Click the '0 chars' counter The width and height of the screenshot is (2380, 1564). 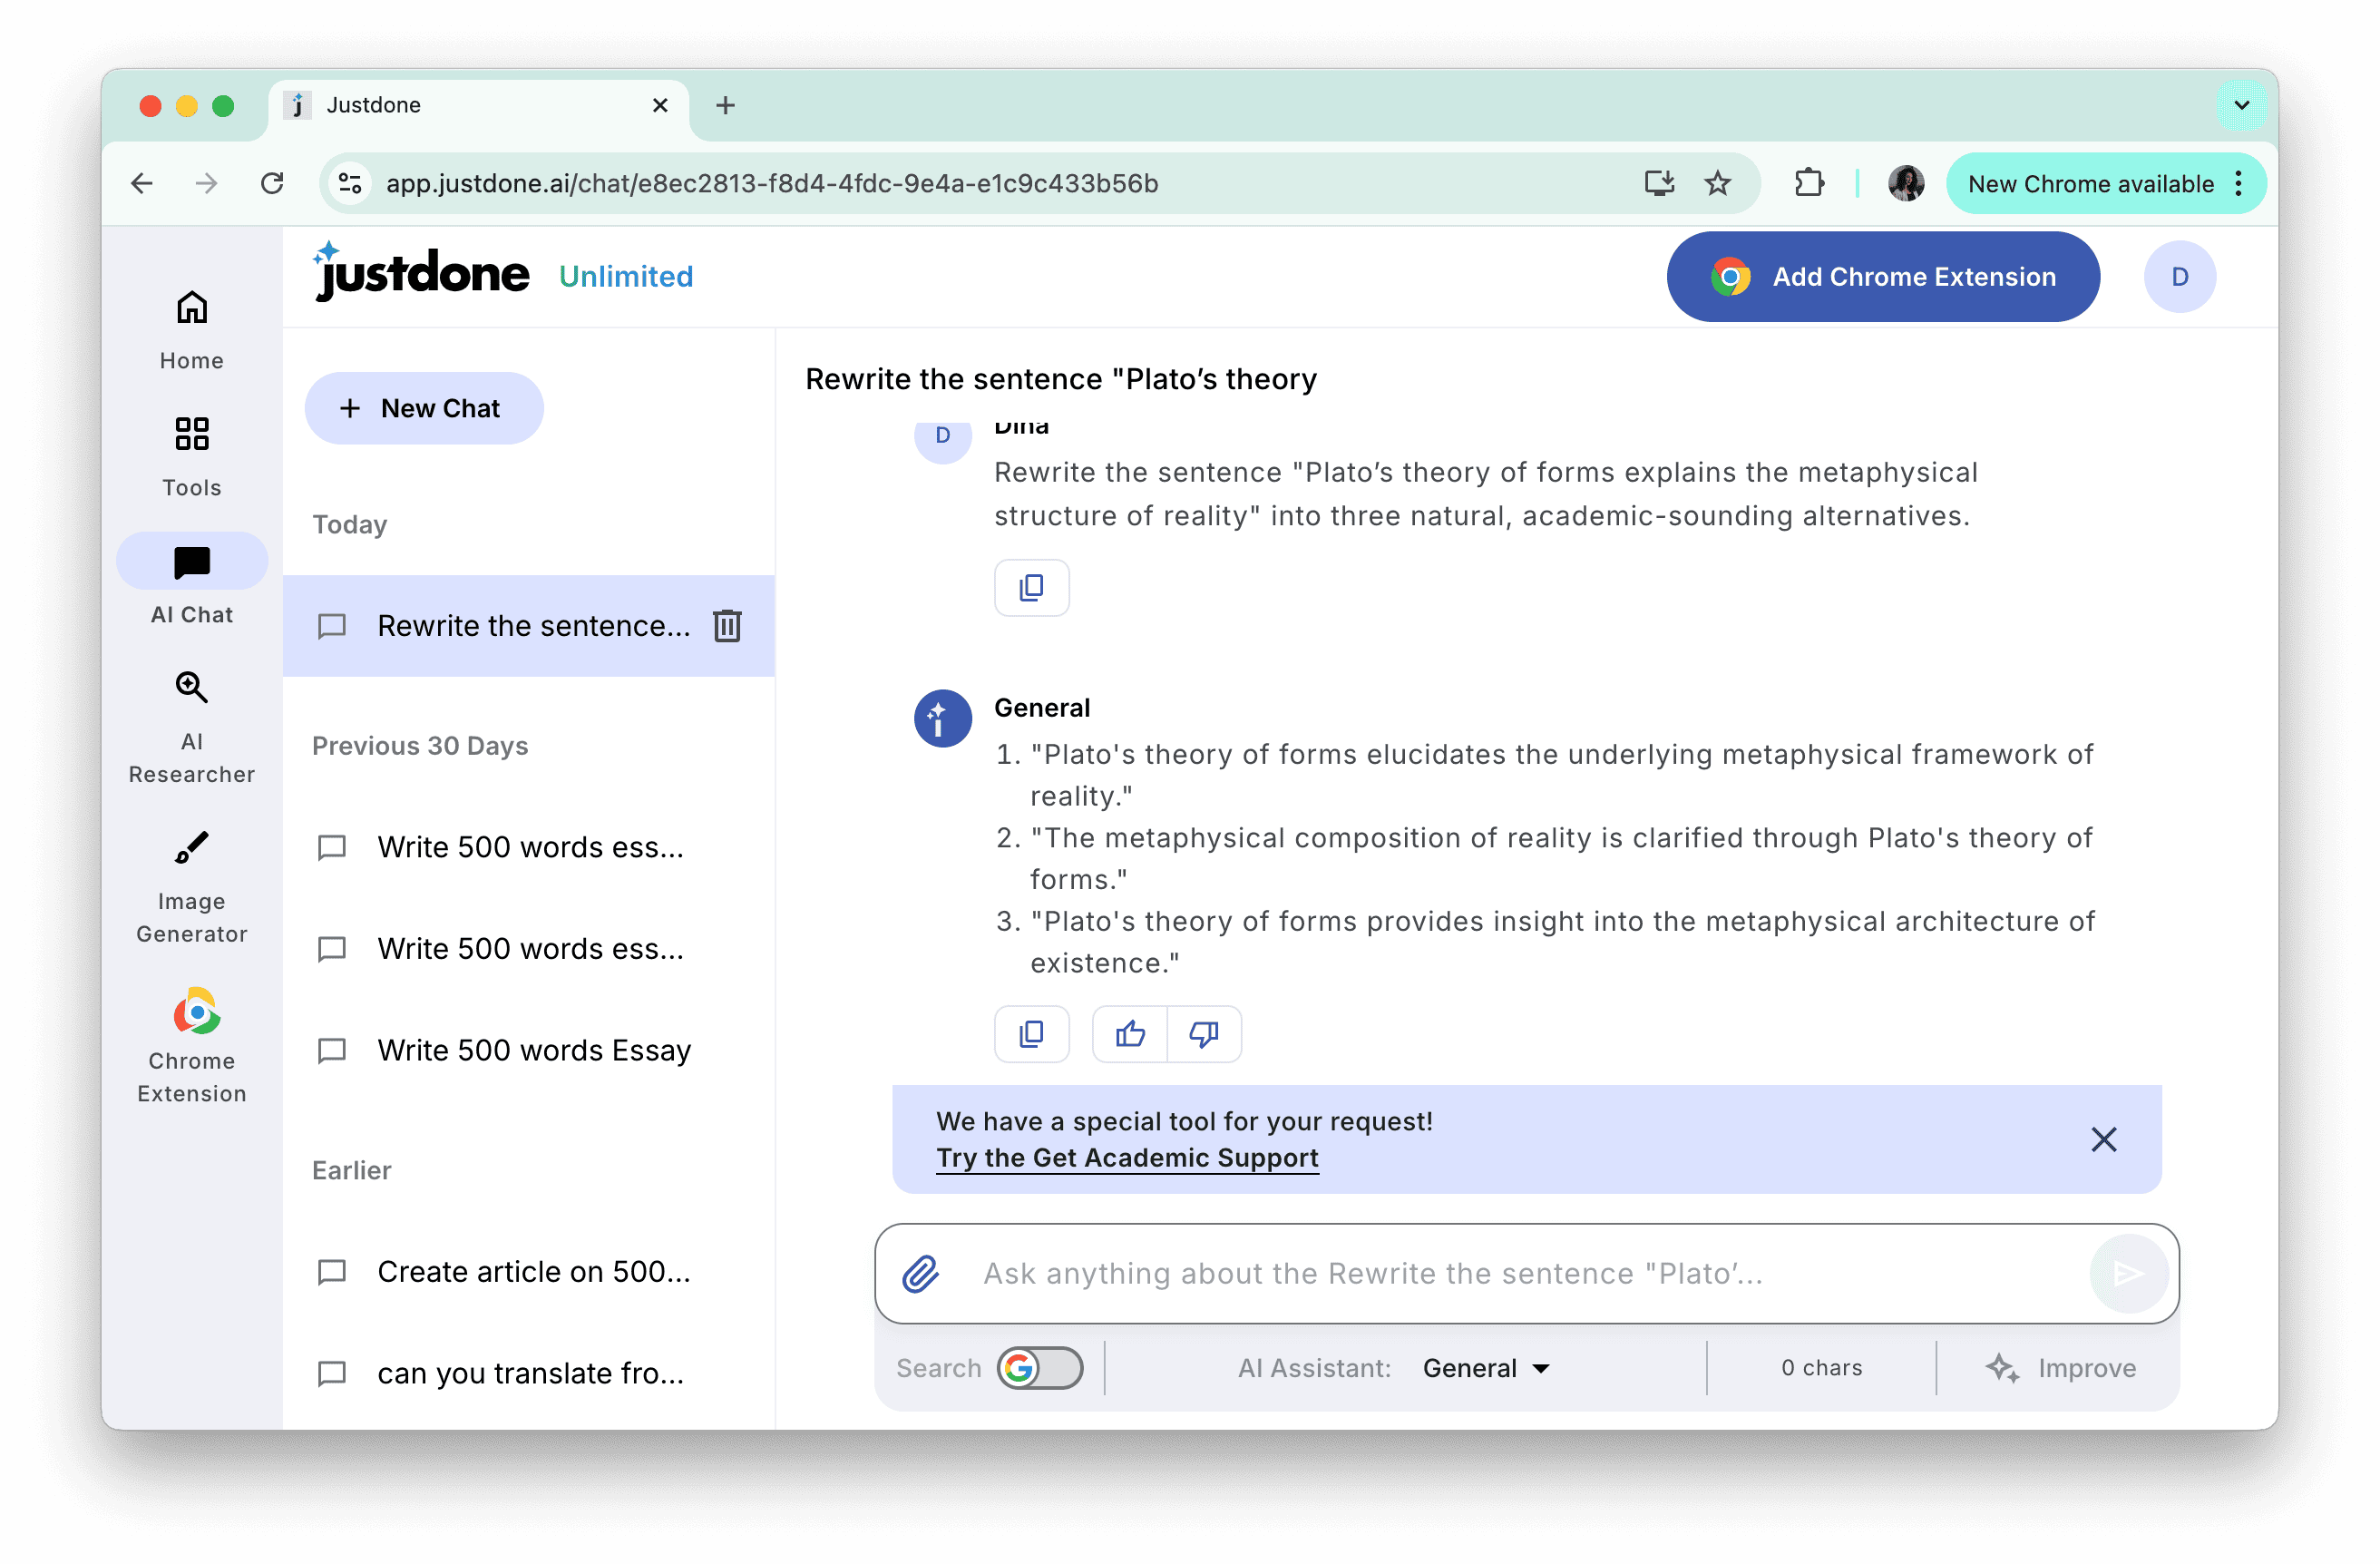coord(1821,1368)
